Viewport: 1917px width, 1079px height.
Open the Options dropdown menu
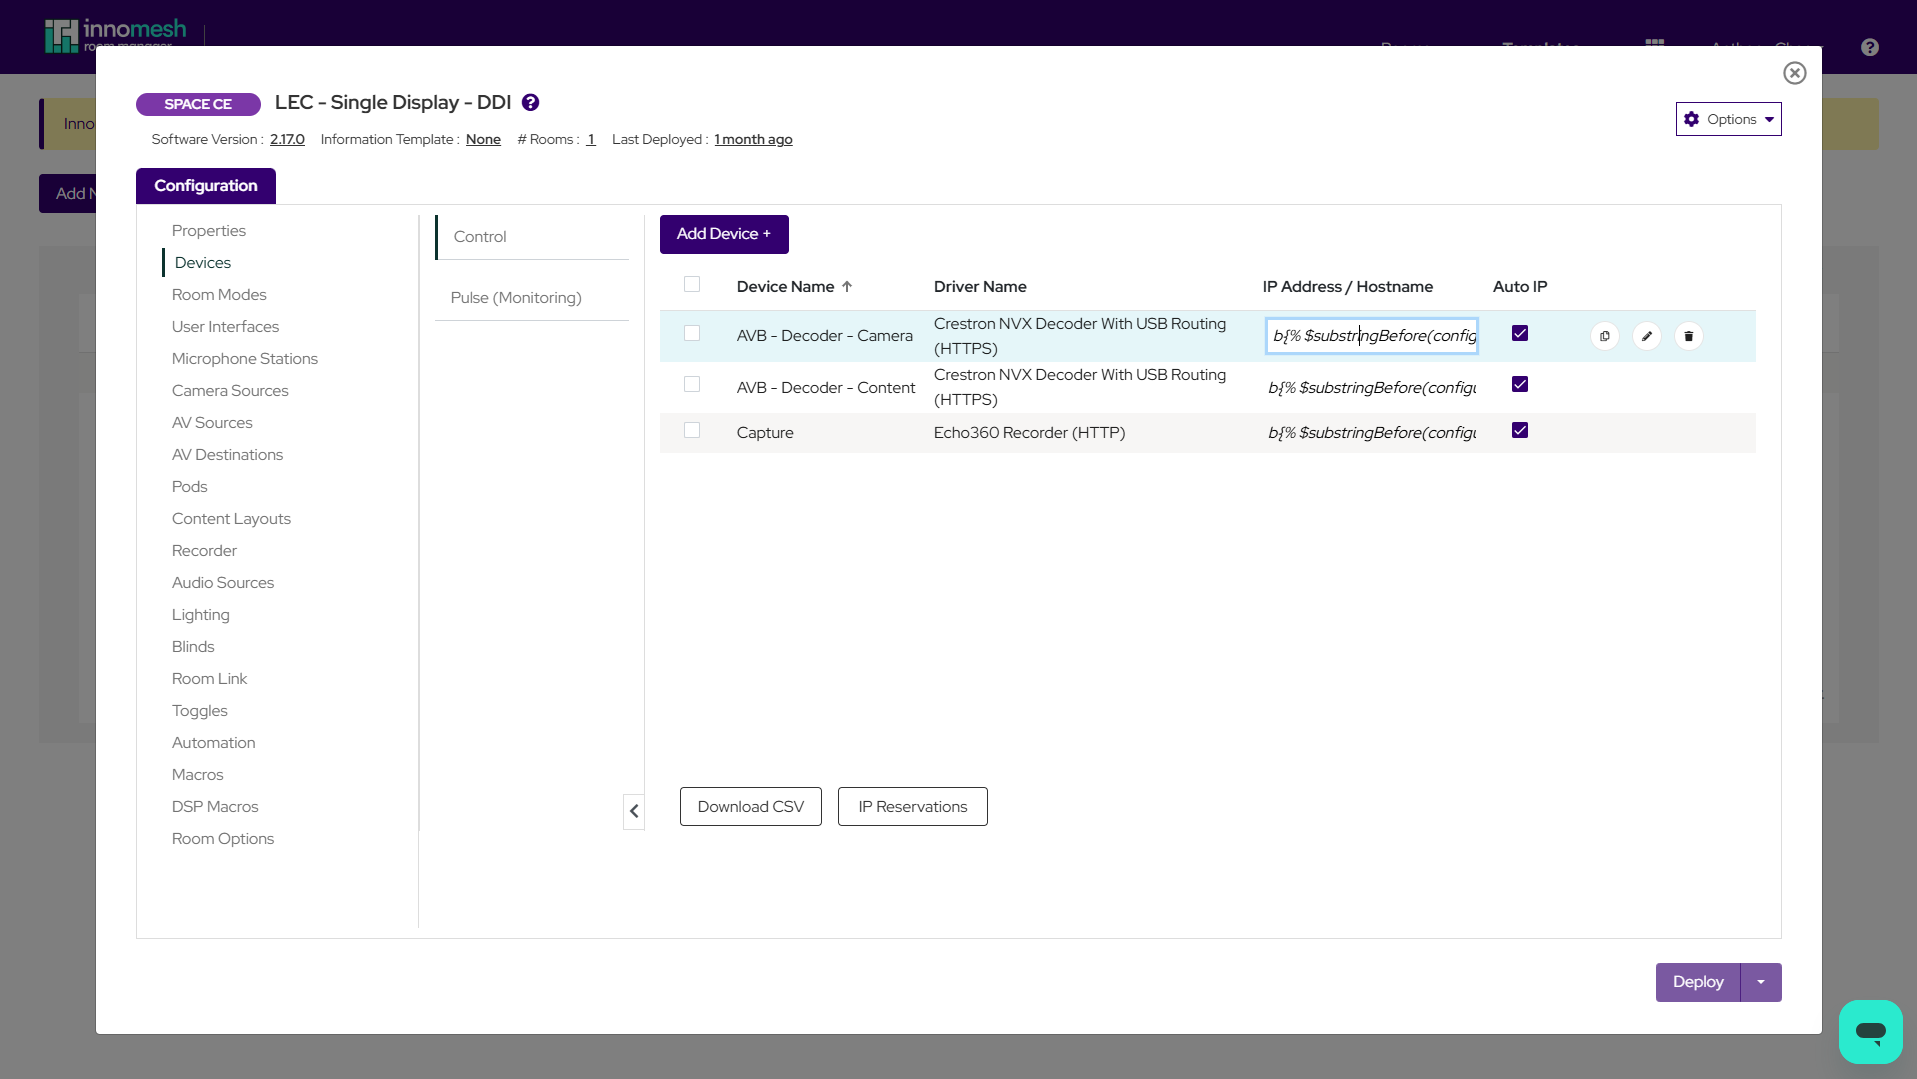pyautogui.click(x=1728, y=119)
